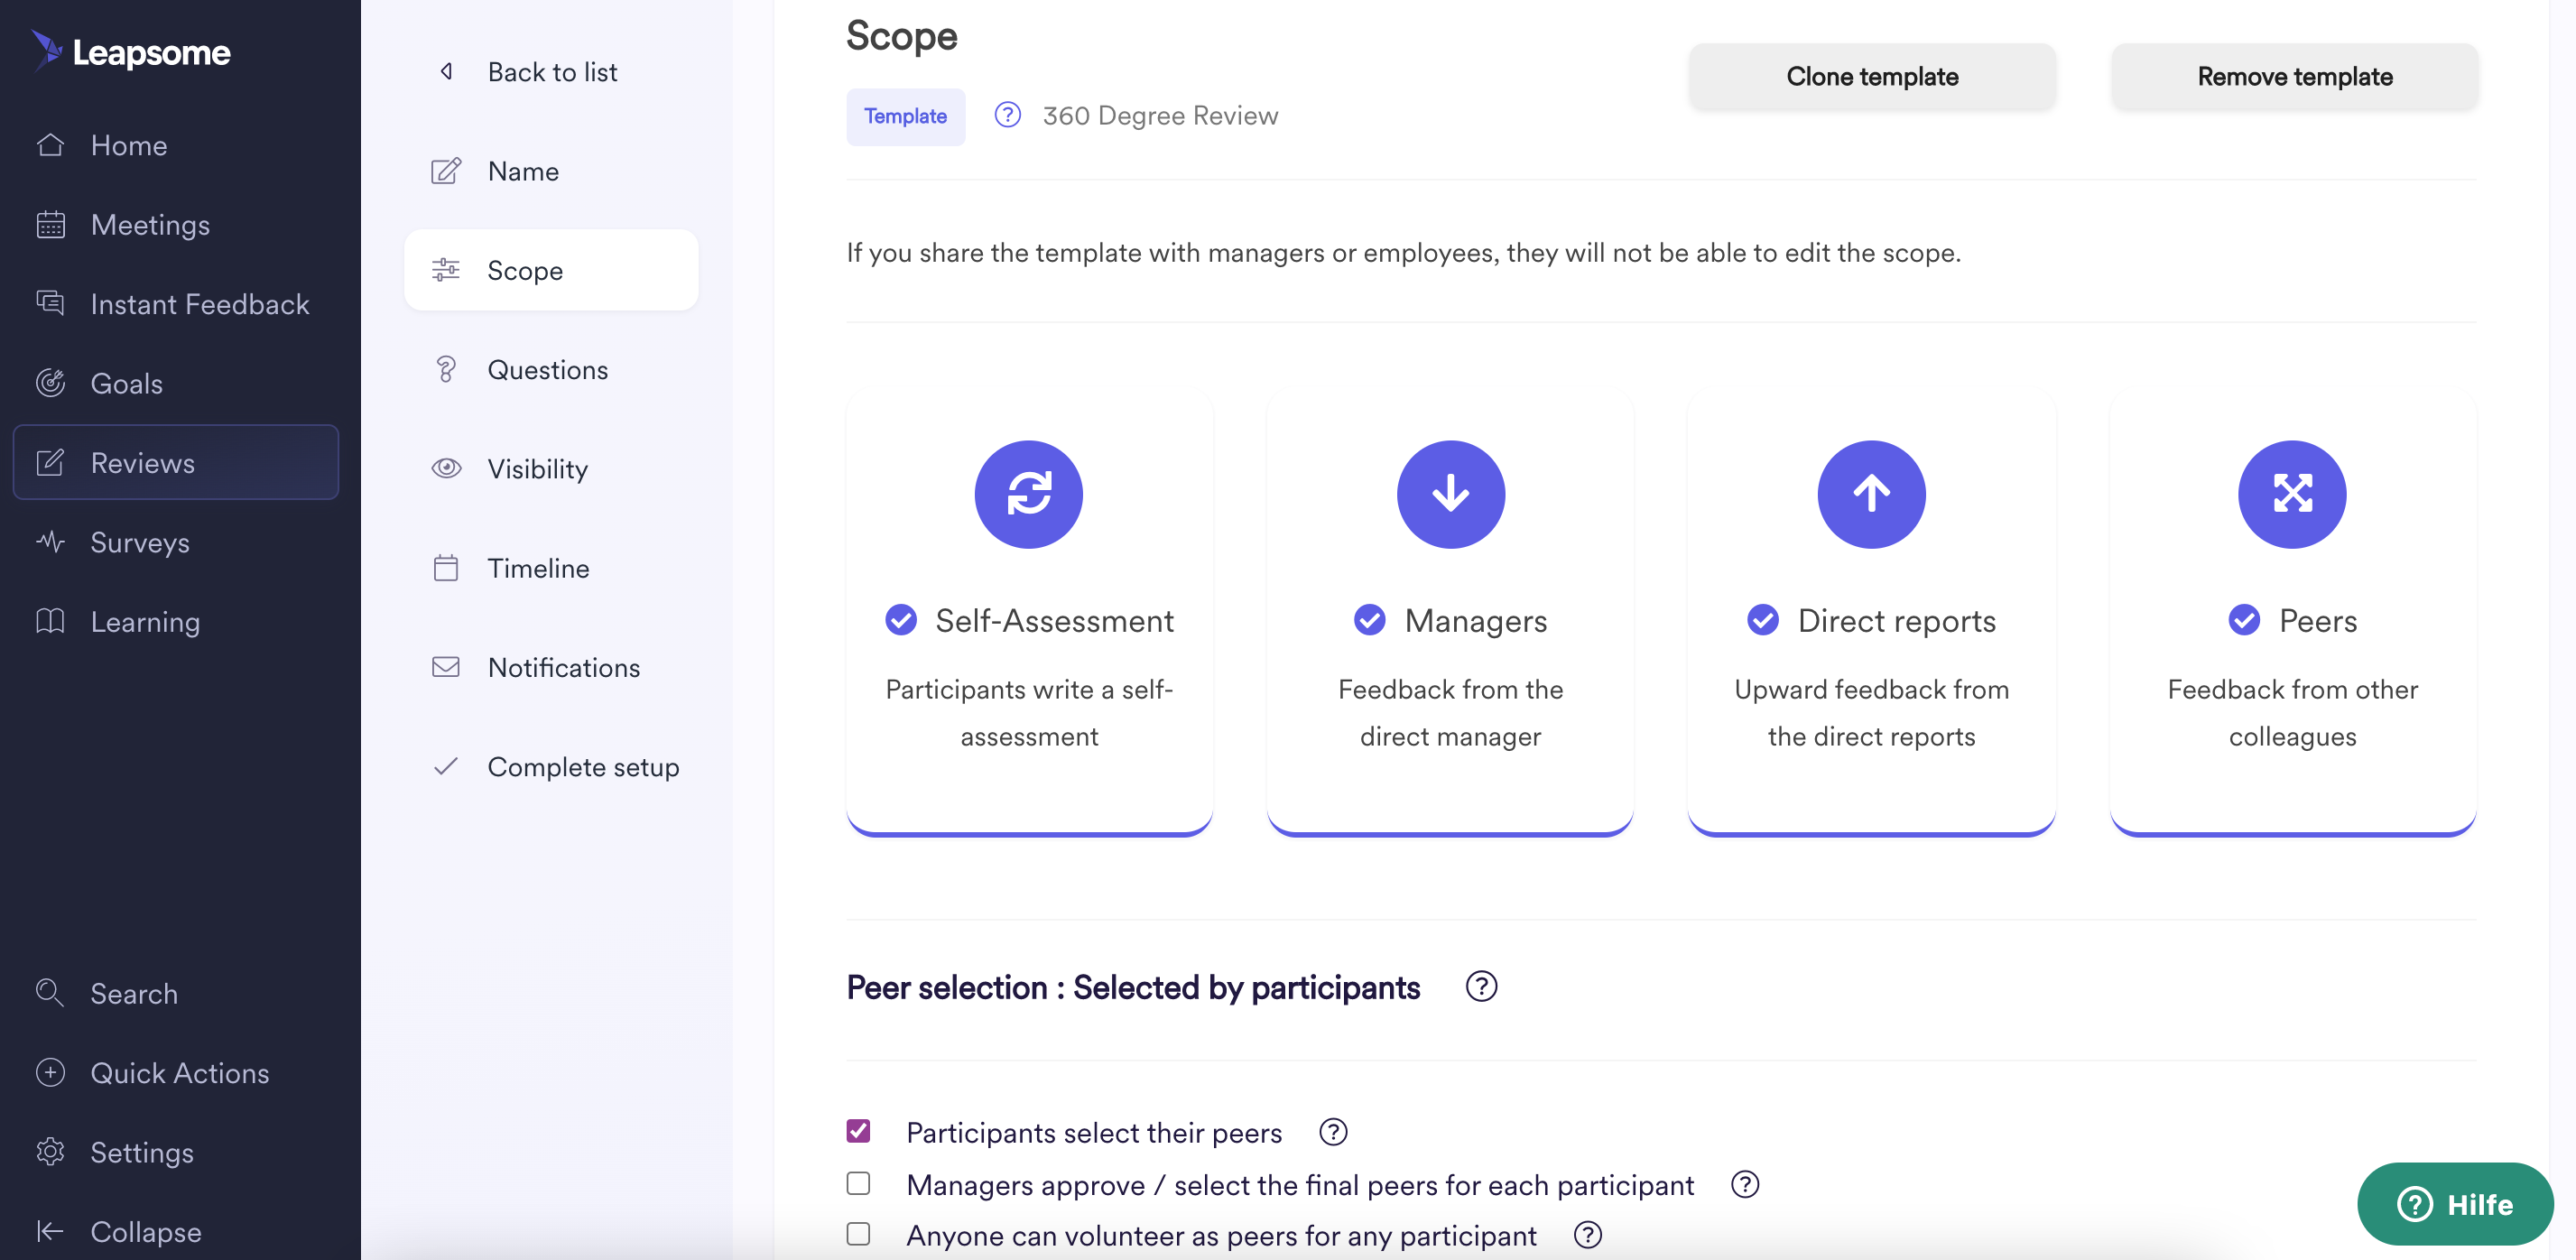Viewport: 2576px width, 1260px height.
Task: Toggle the Peers checkmark
Action: (x=2244, y=620)
